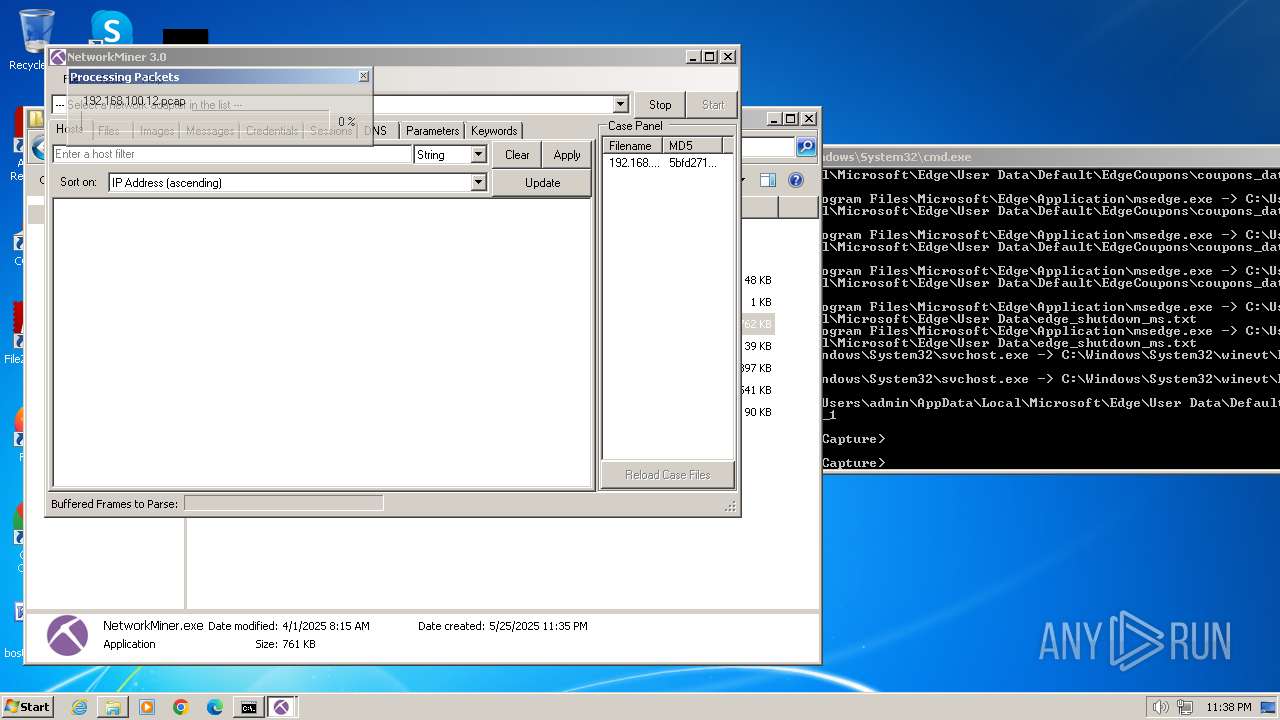
Task: Click the Date created 5/25/2025 11:35 PM value
Action: pyautogui.click(x=538, y=626)
